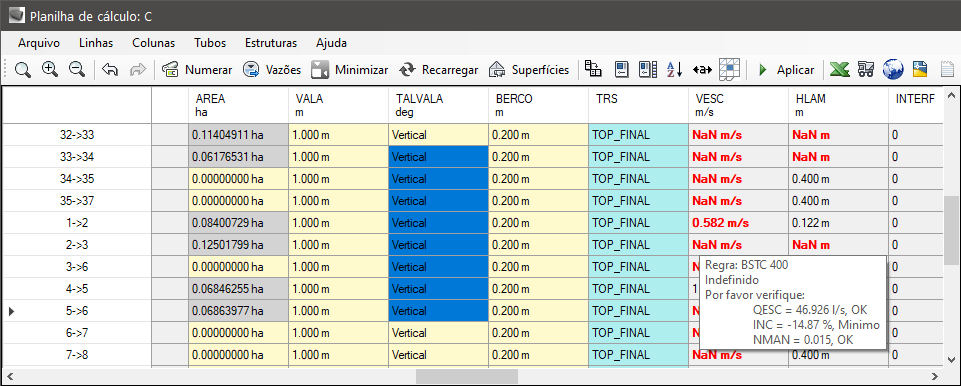961x386 pixels.
Task: Click the dump truck icon
Action: pos(866,70)
